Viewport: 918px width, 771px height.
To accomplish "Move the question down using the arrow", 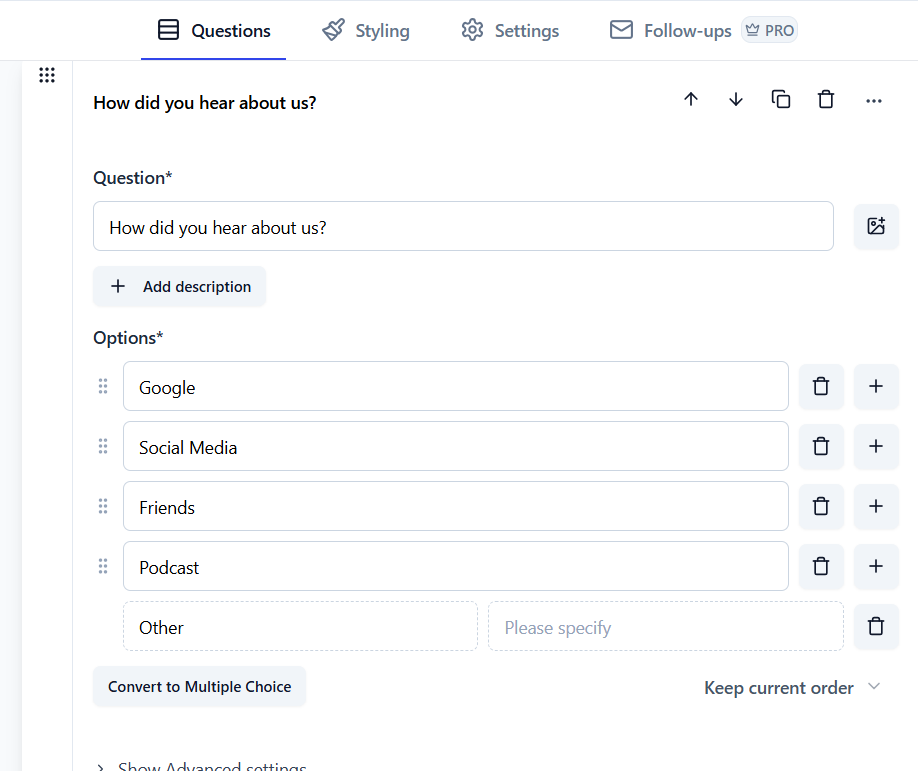I will (x=736, y=99).
